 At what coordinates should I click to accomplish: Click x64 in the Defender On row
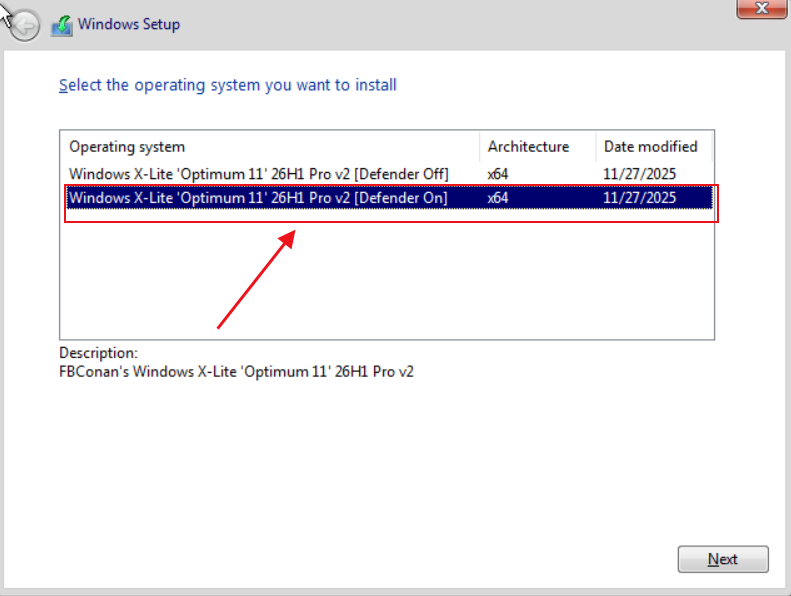[497, 198]
